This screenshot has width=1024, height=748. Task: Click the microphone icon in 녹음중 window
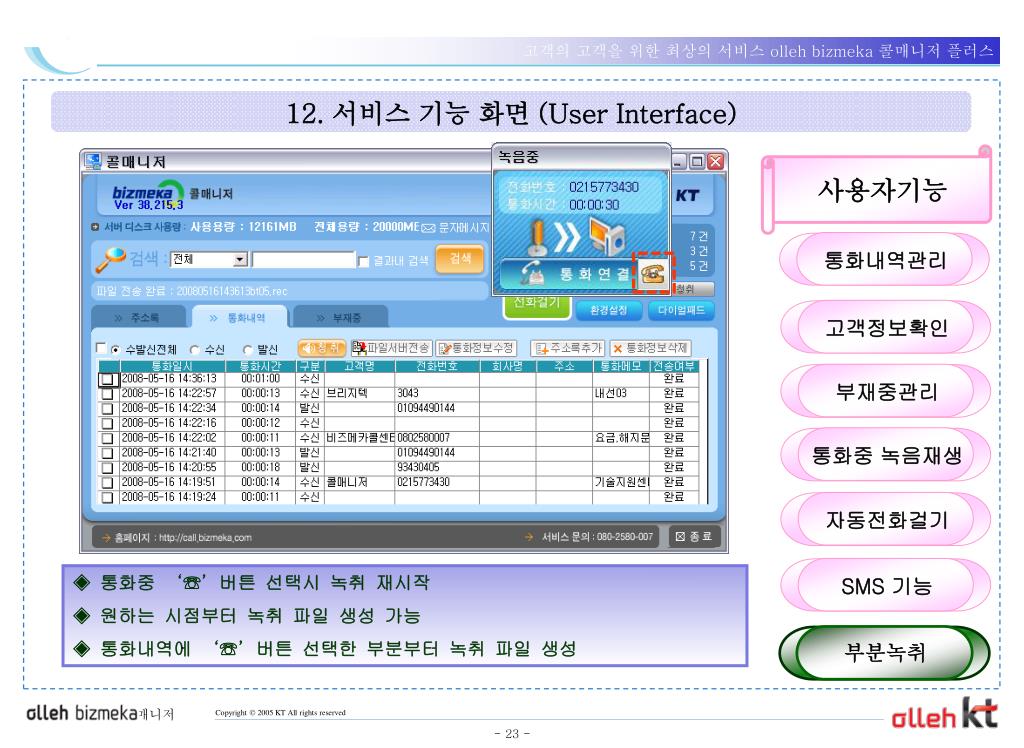point(536,237)
